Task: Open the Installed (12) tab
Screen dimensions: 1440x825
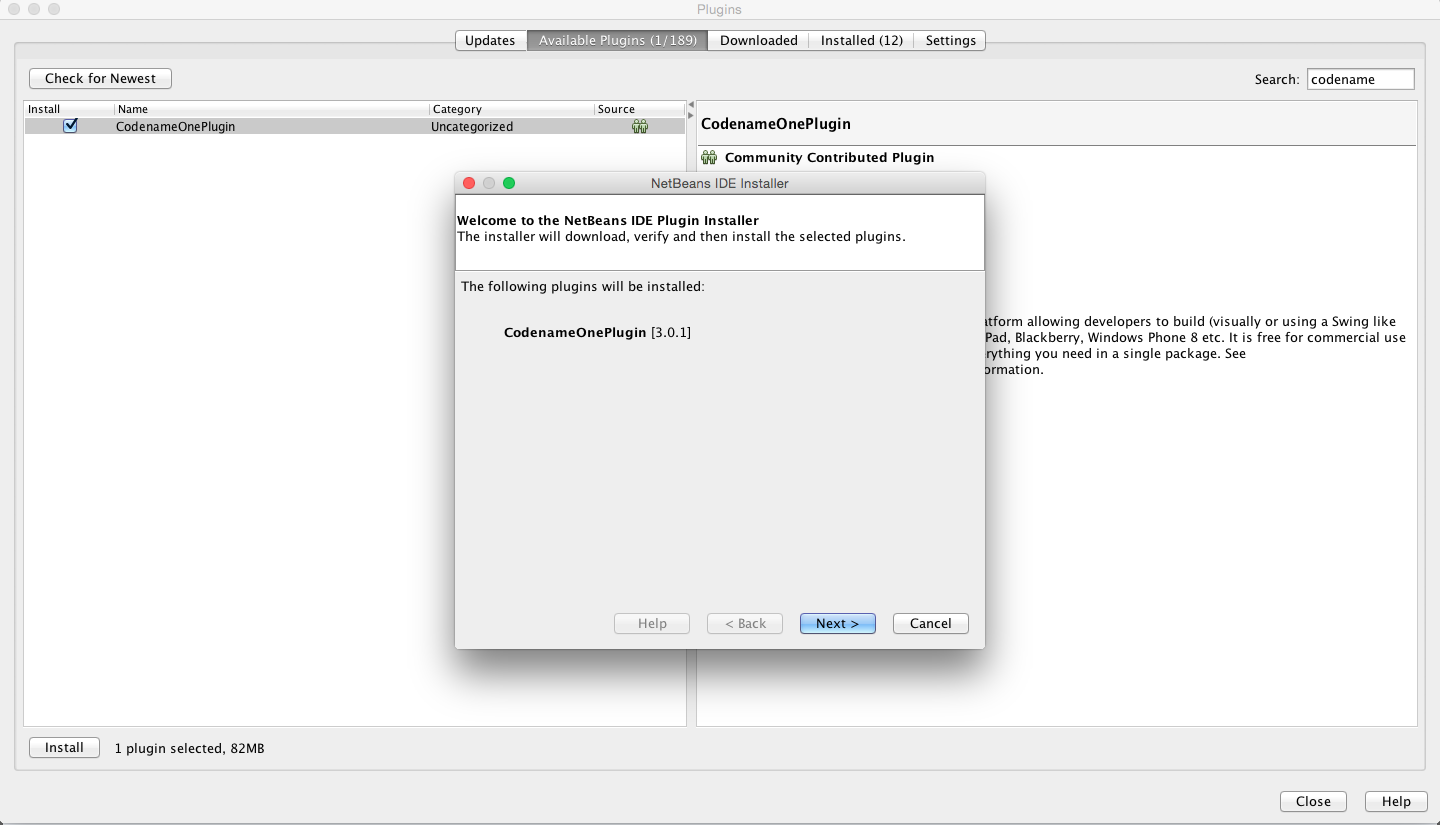Action: pos(861,41)
